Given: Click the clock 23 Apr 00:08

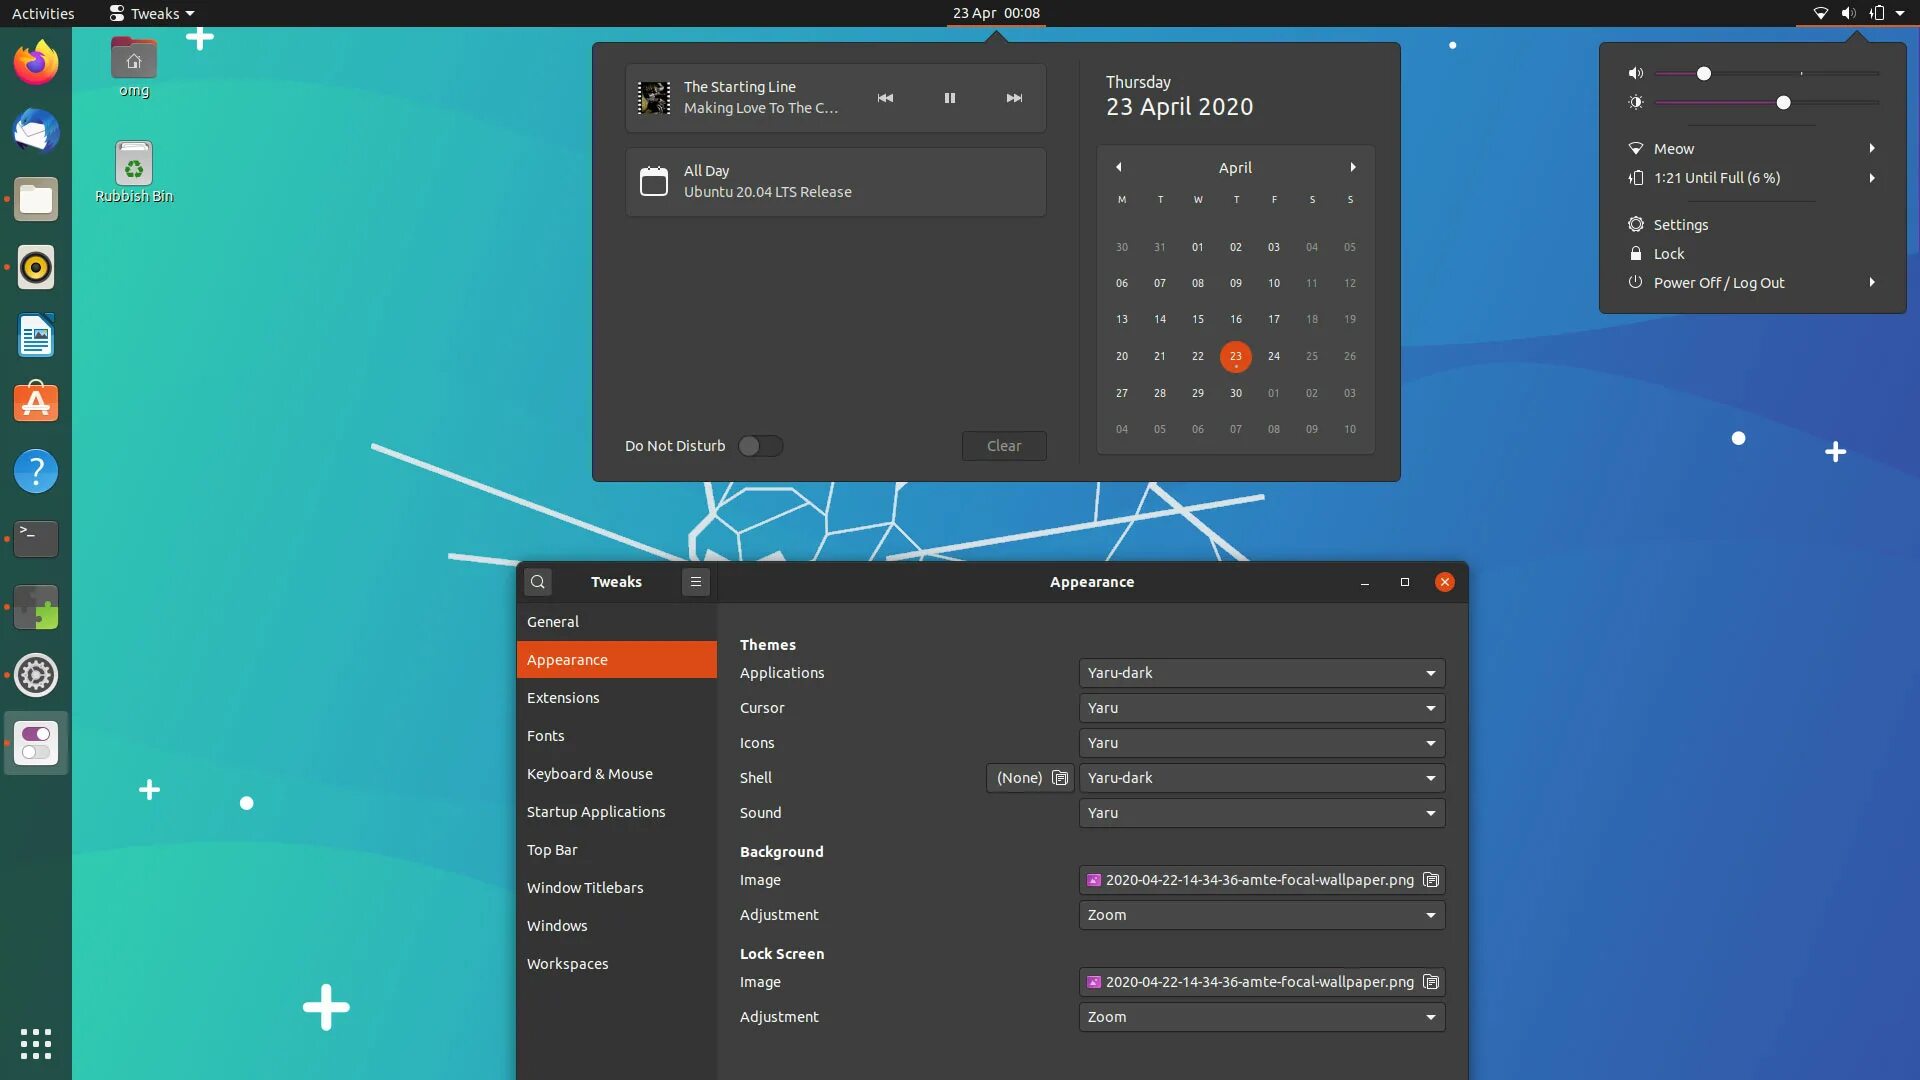Looking at the screenshot, I should click(x=996, y=13).
